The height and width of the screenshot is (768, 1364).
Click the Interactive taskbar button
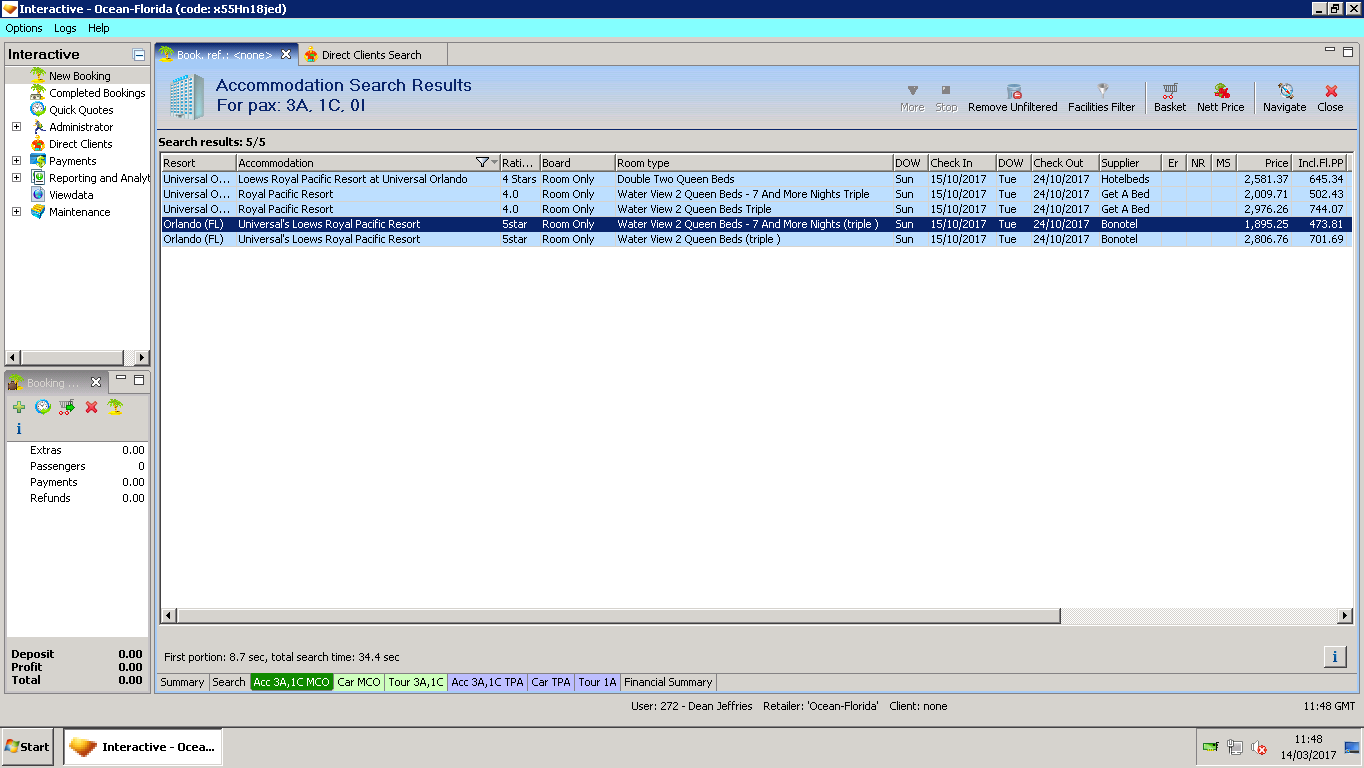[x=143, y=747]
